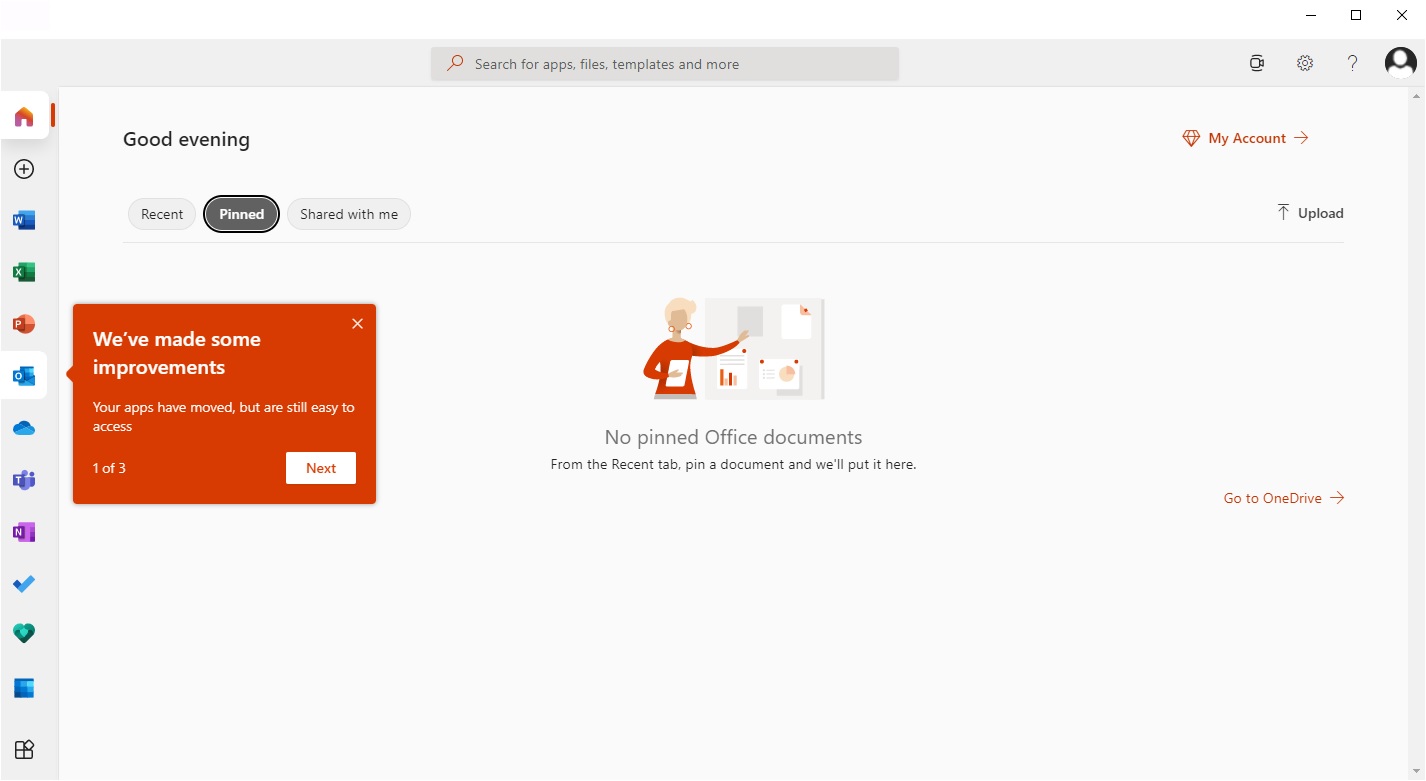The height and width of the screenshot is (781, 1426).
Task: Open PowerPoint from the sidebar
Action: click(24, 323)
